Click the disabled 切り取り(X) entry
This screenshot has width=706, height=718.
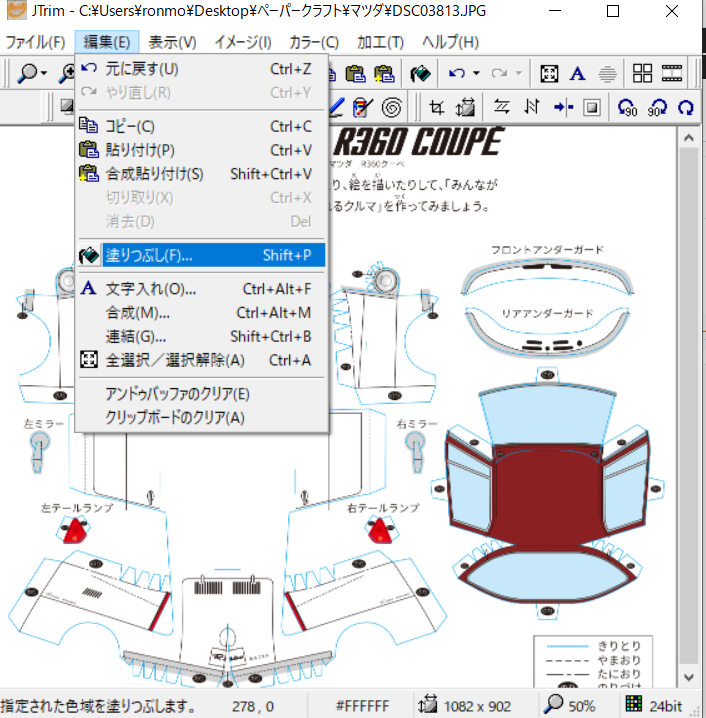click(201, 198)
